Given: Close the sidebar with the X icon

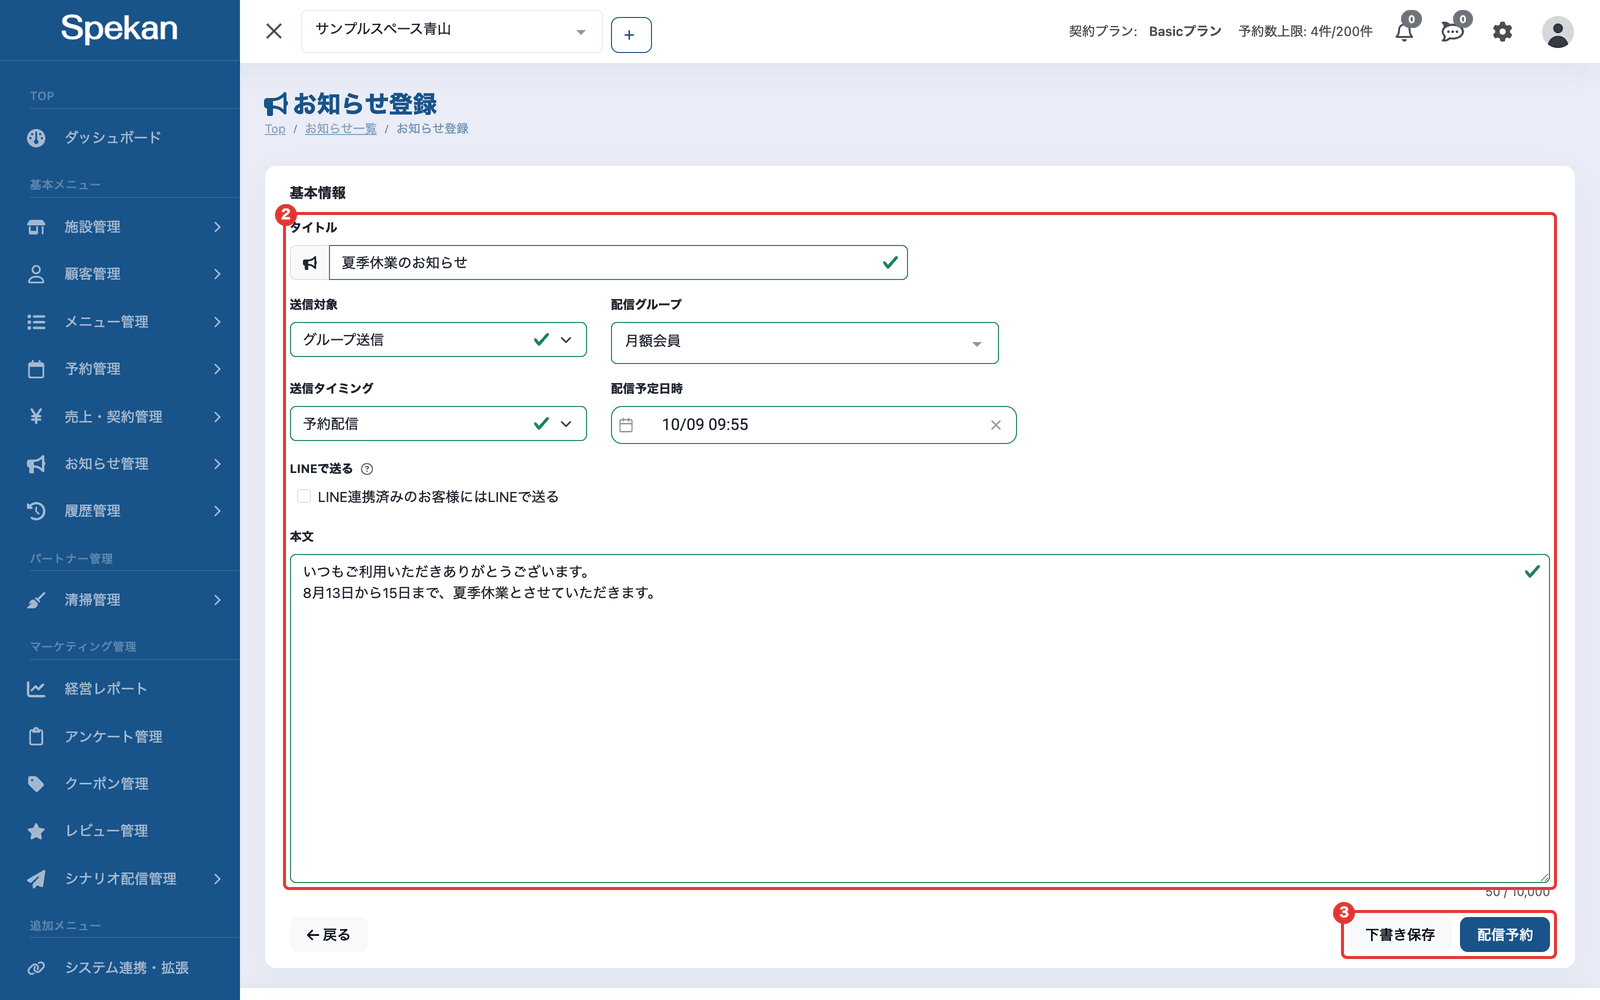Looking at the screenshot, I should tap(274, 31).
